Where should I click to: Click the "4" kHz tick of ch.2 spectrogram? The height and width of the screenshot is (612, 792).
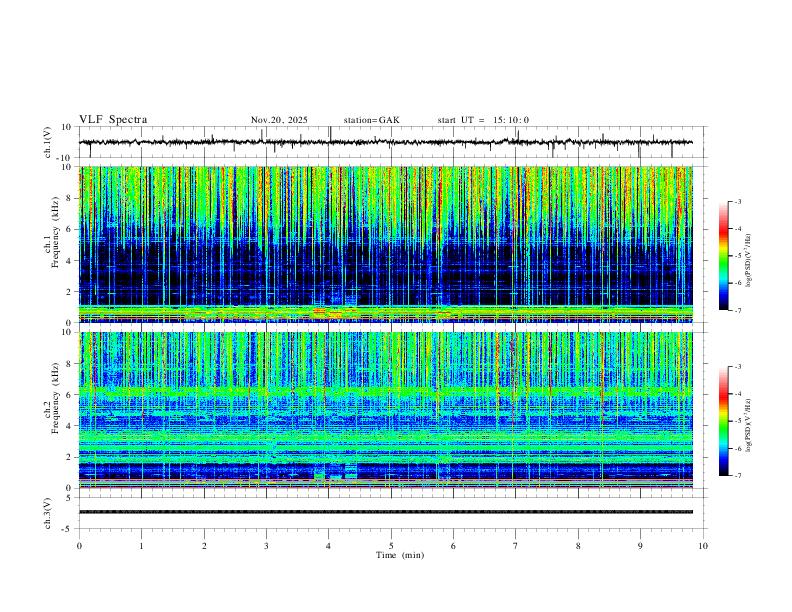(x=70, y=426)
